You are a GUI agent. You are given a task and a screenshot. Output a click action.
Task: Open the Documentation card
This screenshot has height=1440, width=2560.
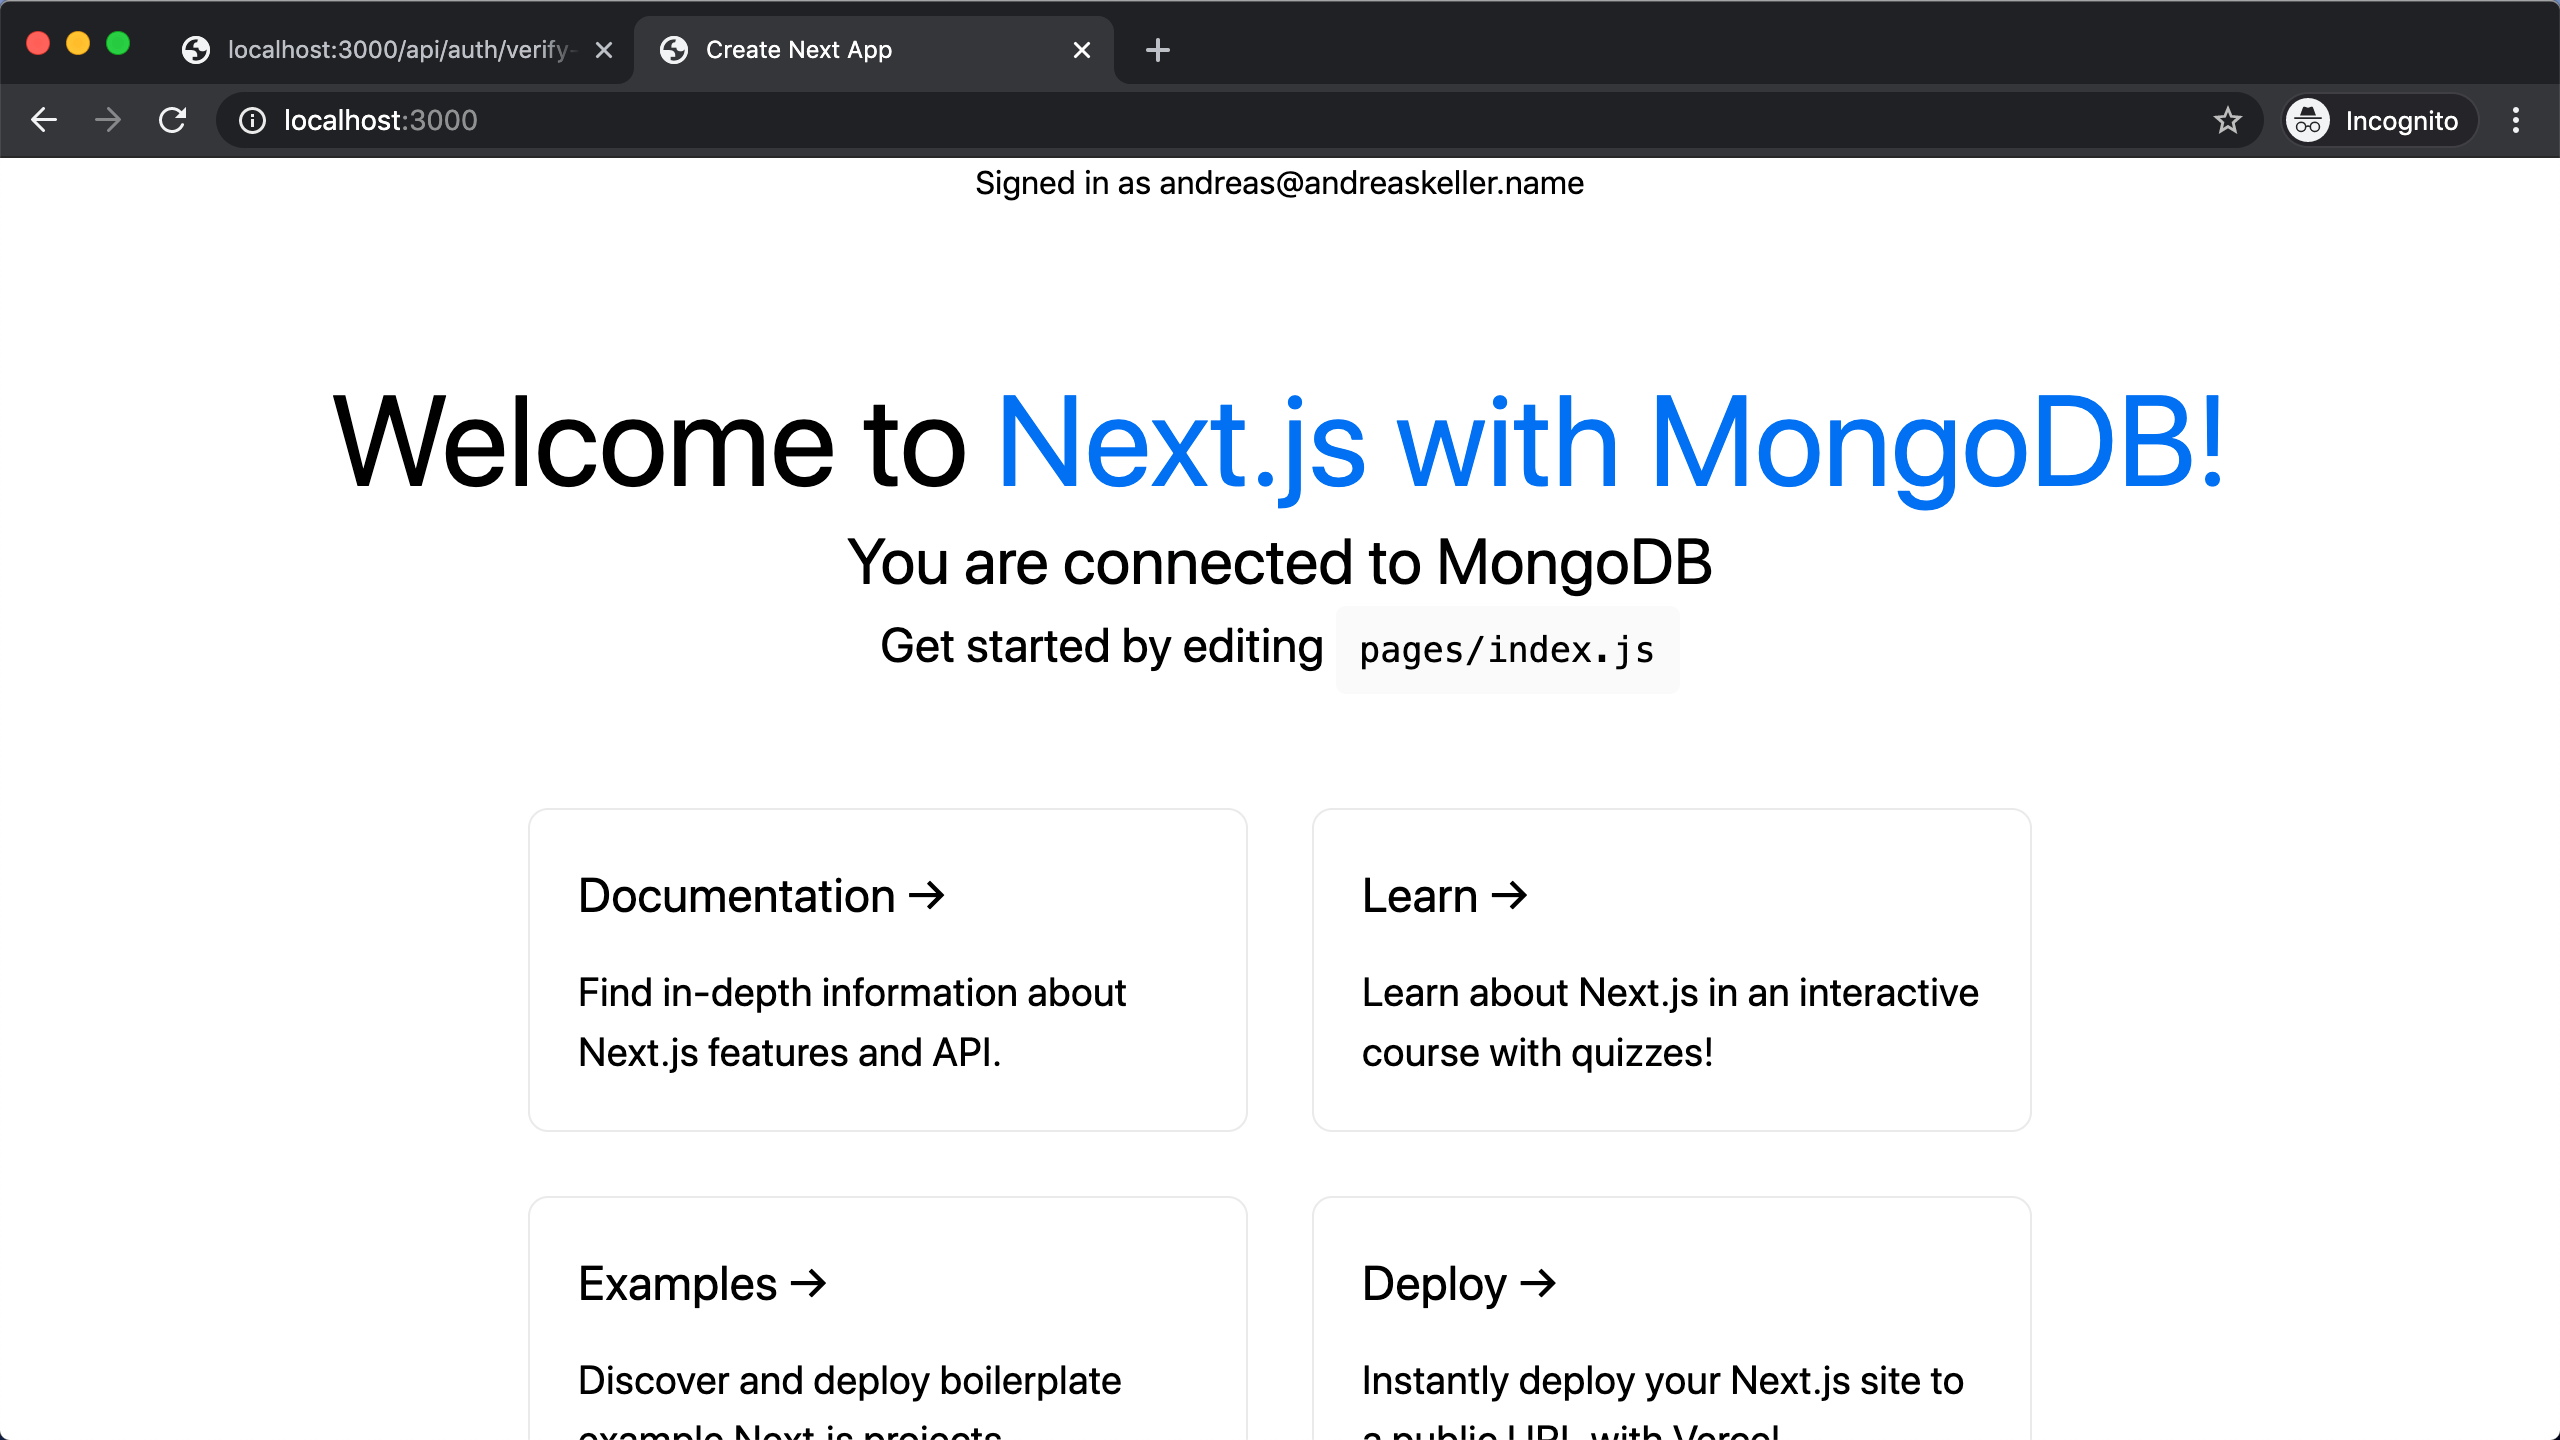click(x=888, y=970)
